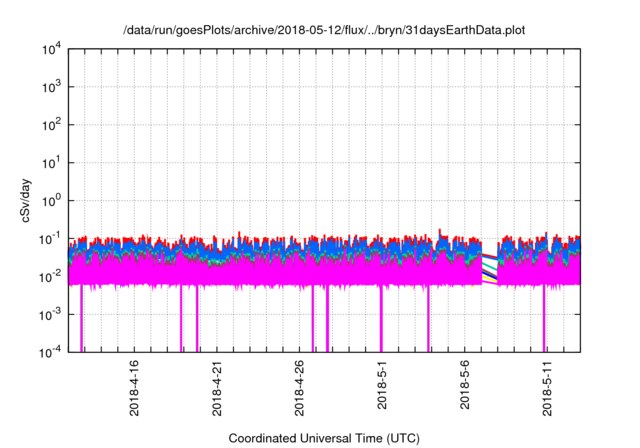
Task: Click the Coordinated Universal Time axis label
Action: pyautogui.click(x=324, y=438)
